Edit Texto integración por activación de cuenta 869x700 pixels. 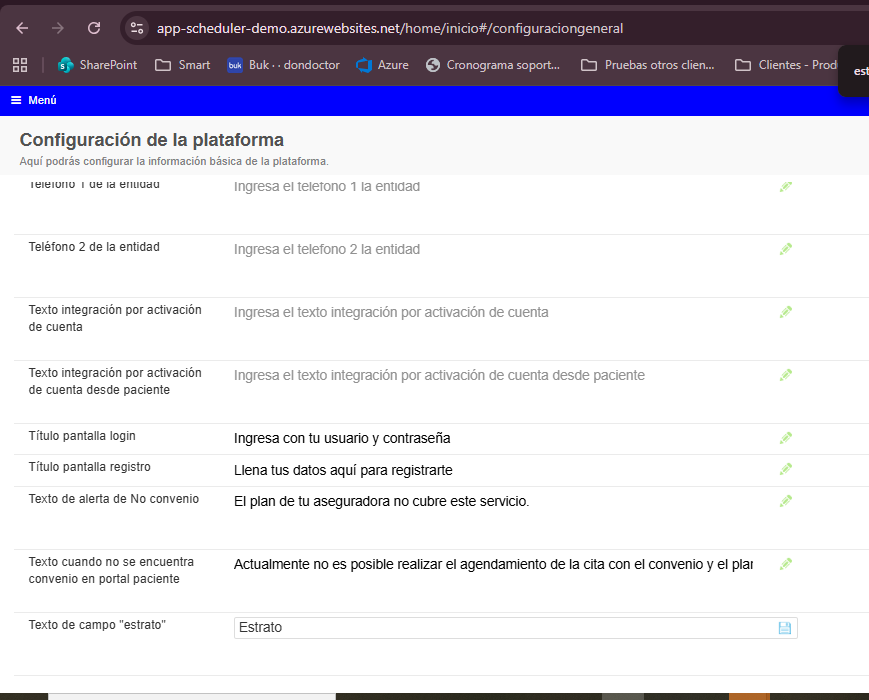(785, 312)
